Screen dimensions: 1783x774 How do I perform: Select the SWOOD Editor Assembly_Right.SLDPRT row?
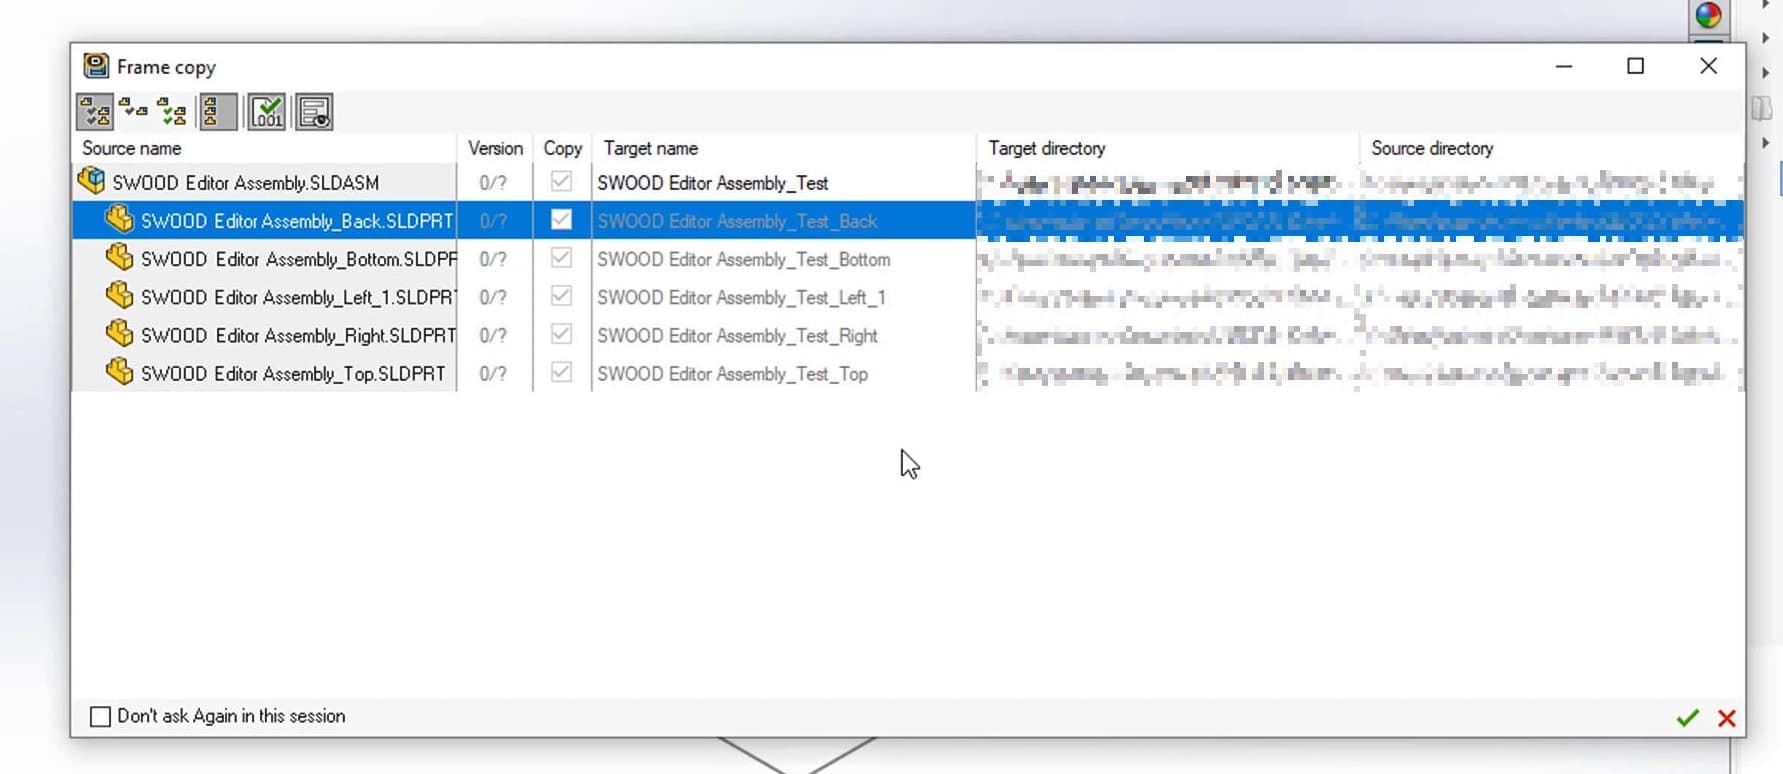[297, 335]
